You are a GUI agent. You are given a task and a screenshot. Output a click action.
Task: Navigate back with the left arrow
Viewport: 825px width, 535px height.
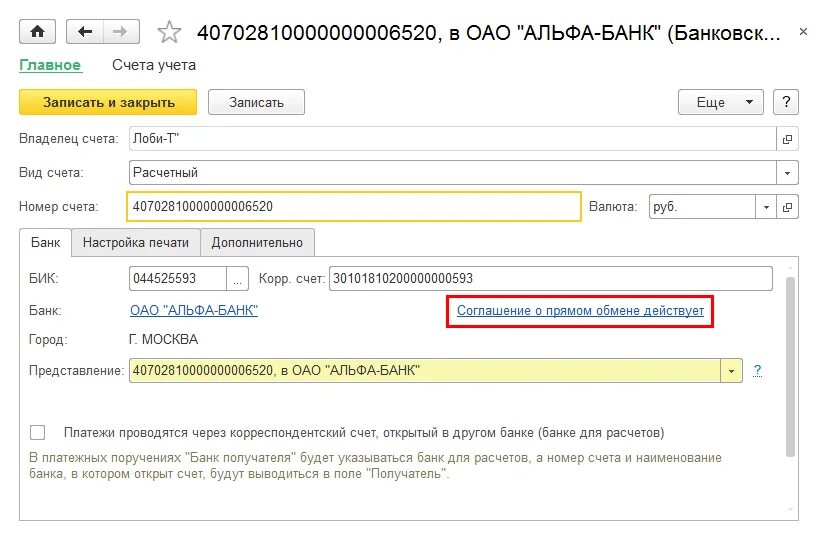pyautogui.click(x=85, y=32)
